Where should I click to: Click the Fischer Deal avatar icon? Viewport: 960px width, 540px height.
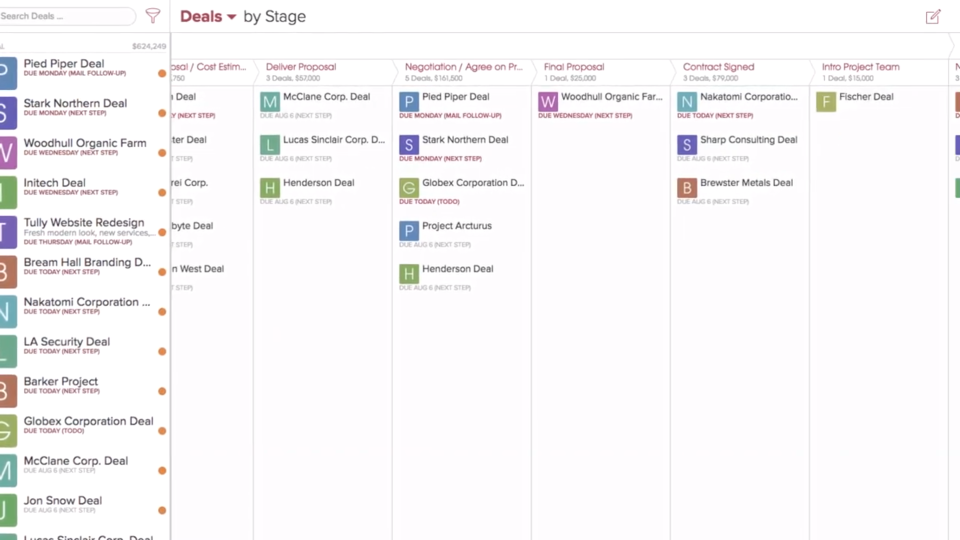pyautogui.click(x=826, y=102)
